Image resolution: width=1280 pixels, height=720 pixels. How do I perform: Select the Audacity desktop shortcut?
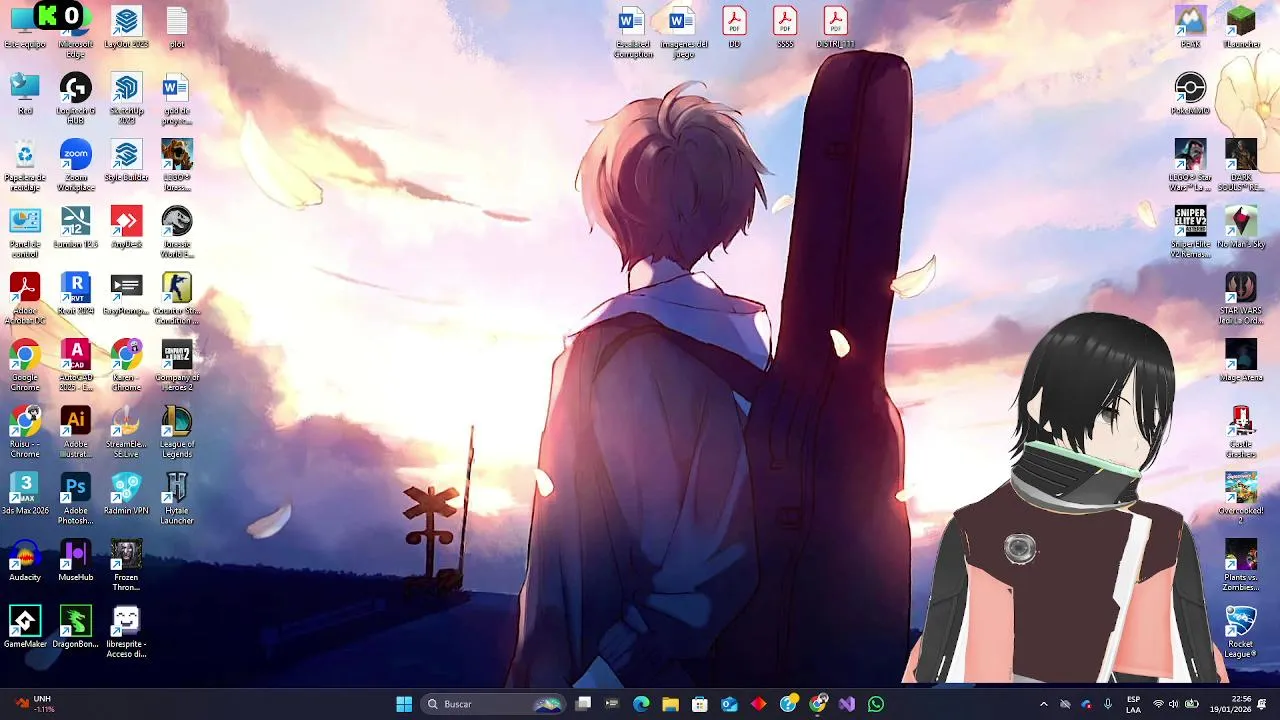pos(25,560)
